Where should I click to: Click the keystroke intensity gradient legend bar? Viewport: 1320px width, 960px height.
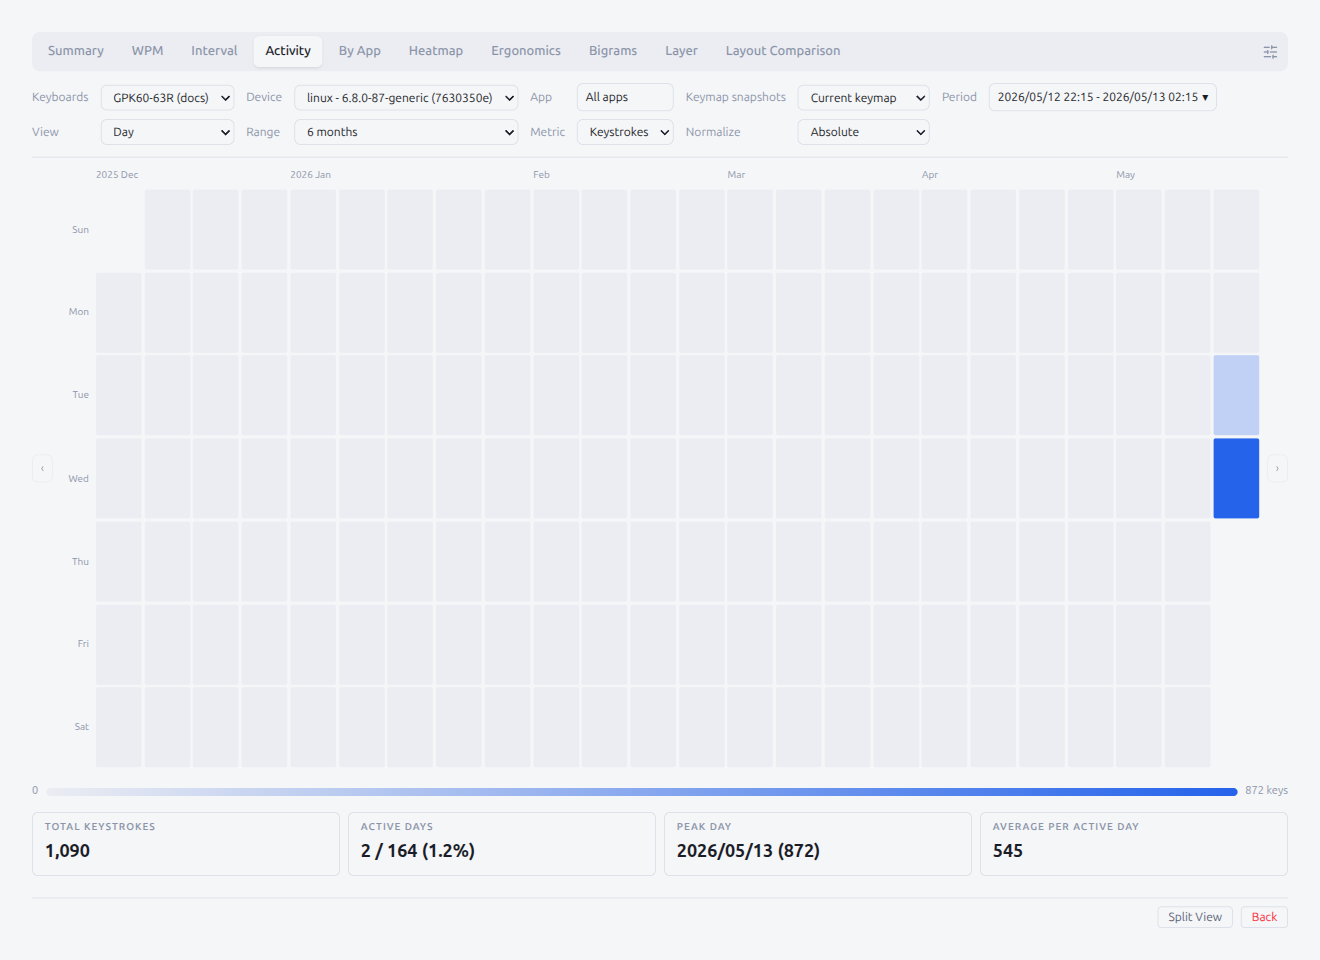click(642, 791)
